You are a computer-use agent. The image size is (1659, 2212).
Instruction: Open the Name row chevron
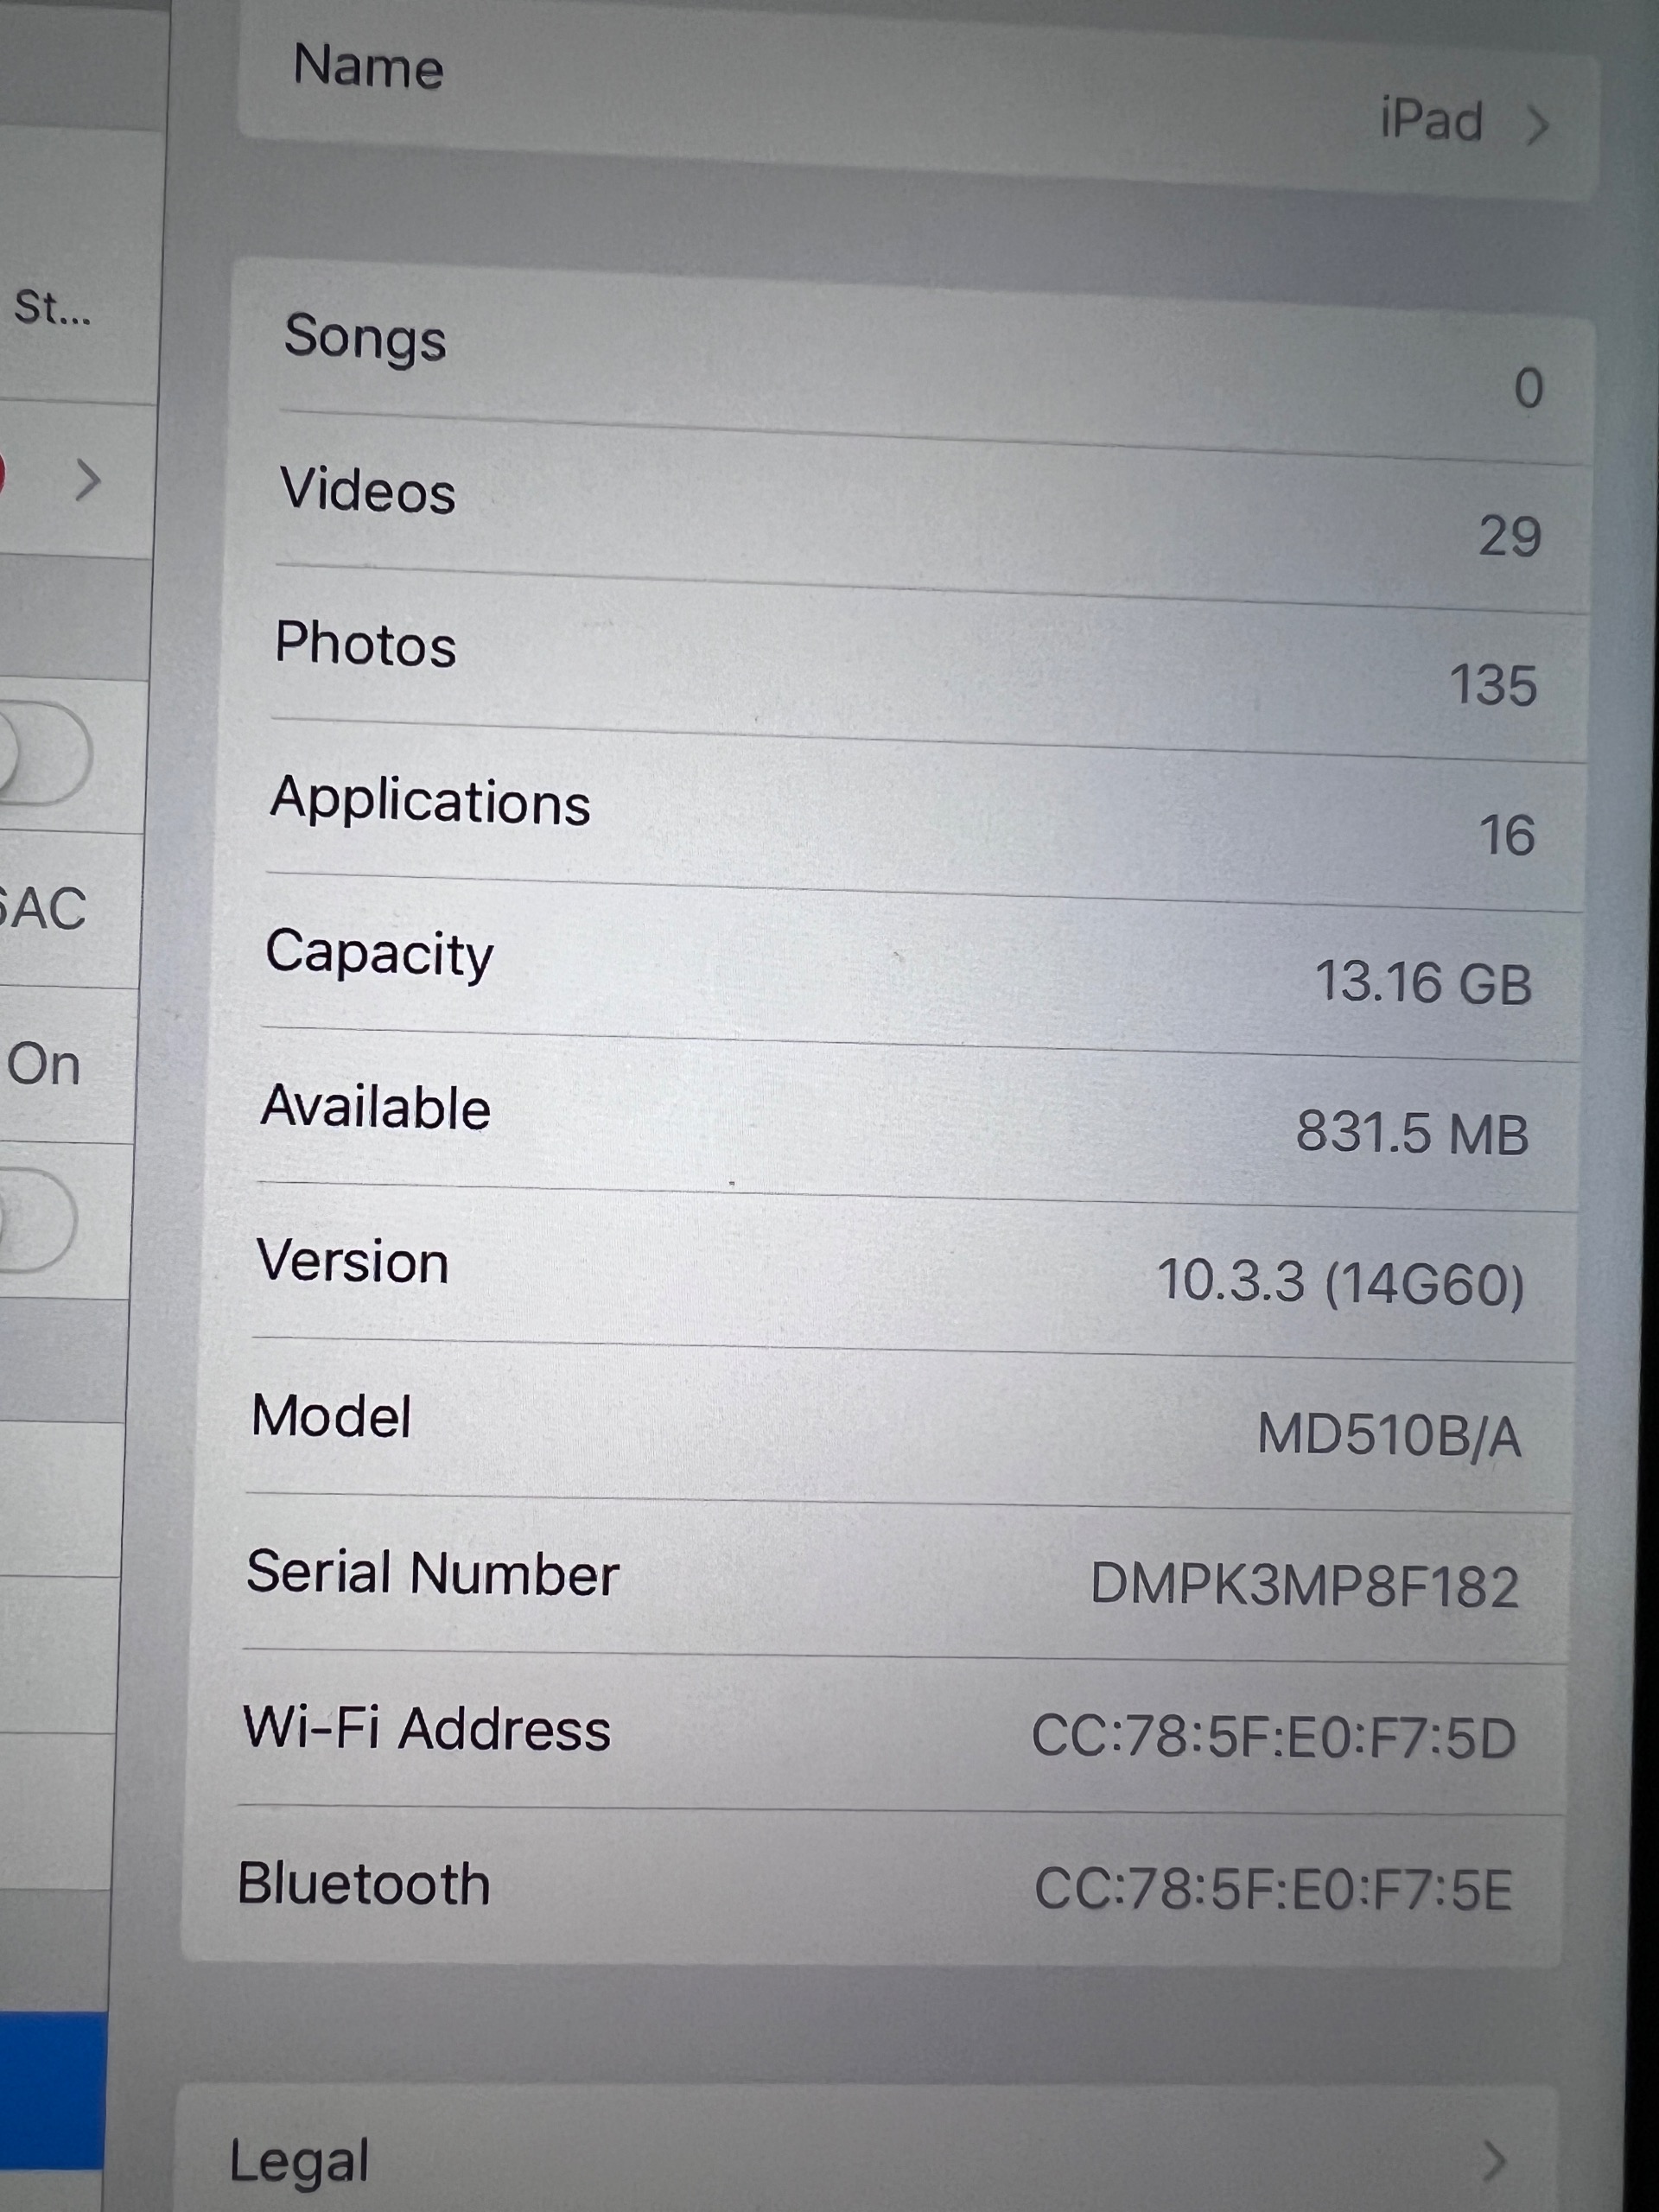1538,126
